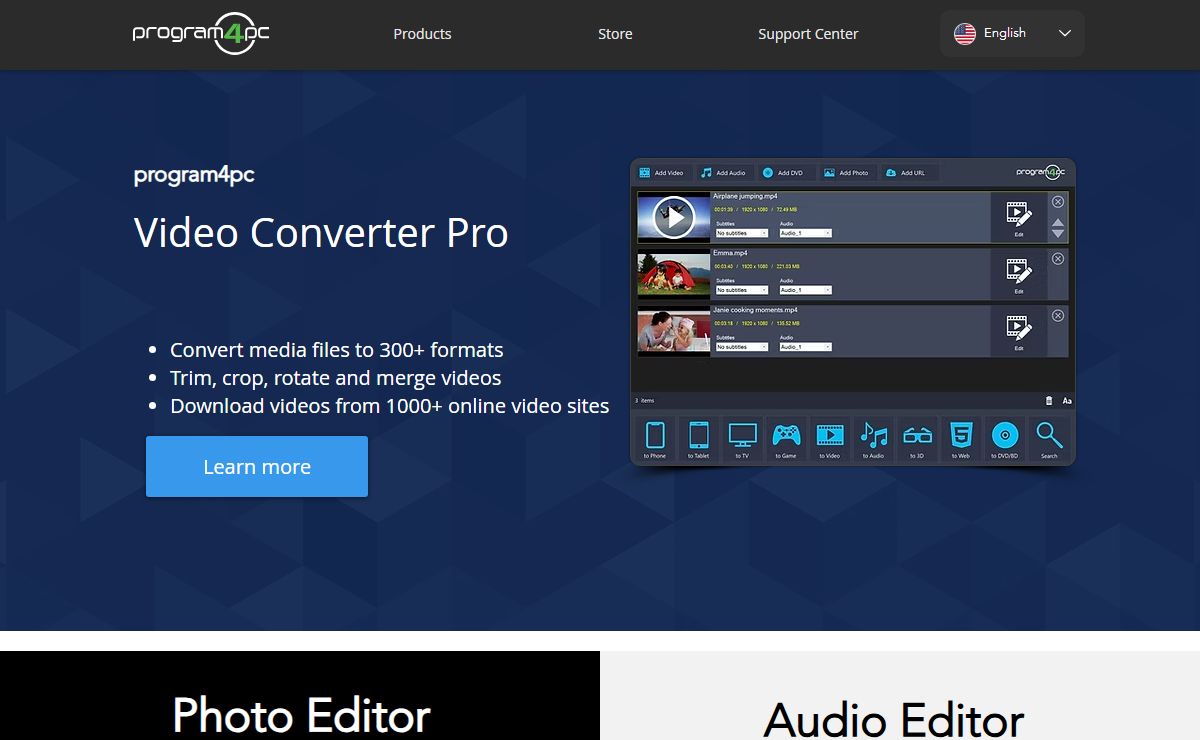Screen dimensions: 1200x740
Task: Click the Search magnifier icon
Action: [x=1048, y=437]
